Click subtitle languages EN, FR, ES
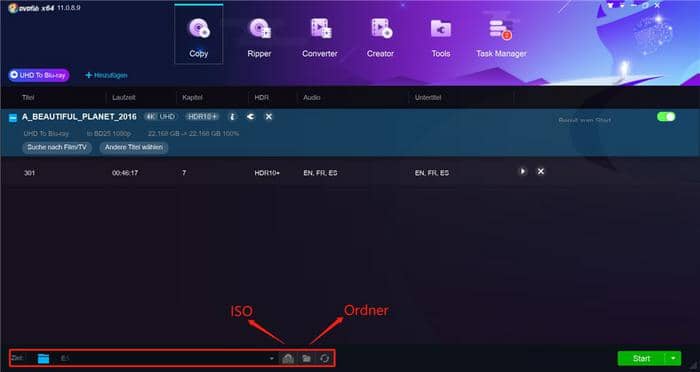 [x=432, y=173]
